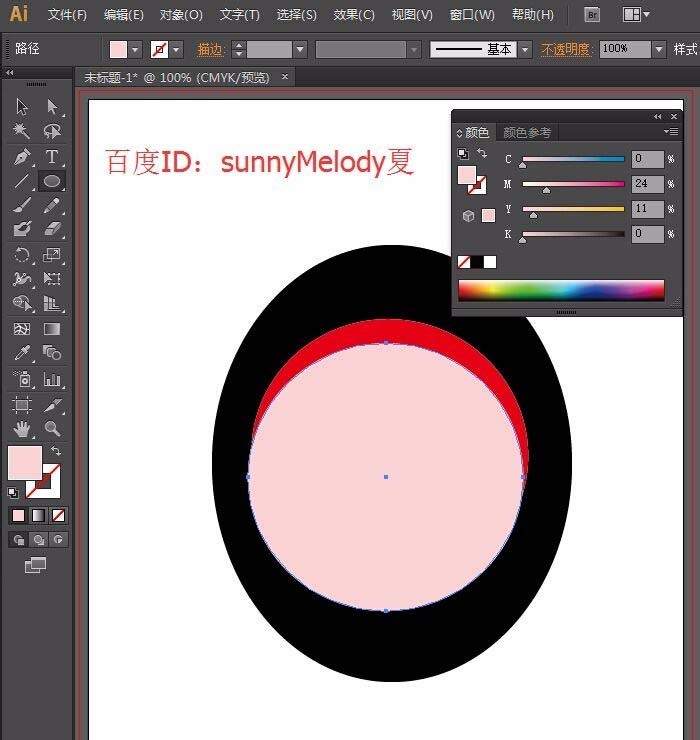Select the Symbol Sprayer tool
This screenshot has height=740, width=700.
(x=22, y=379)
